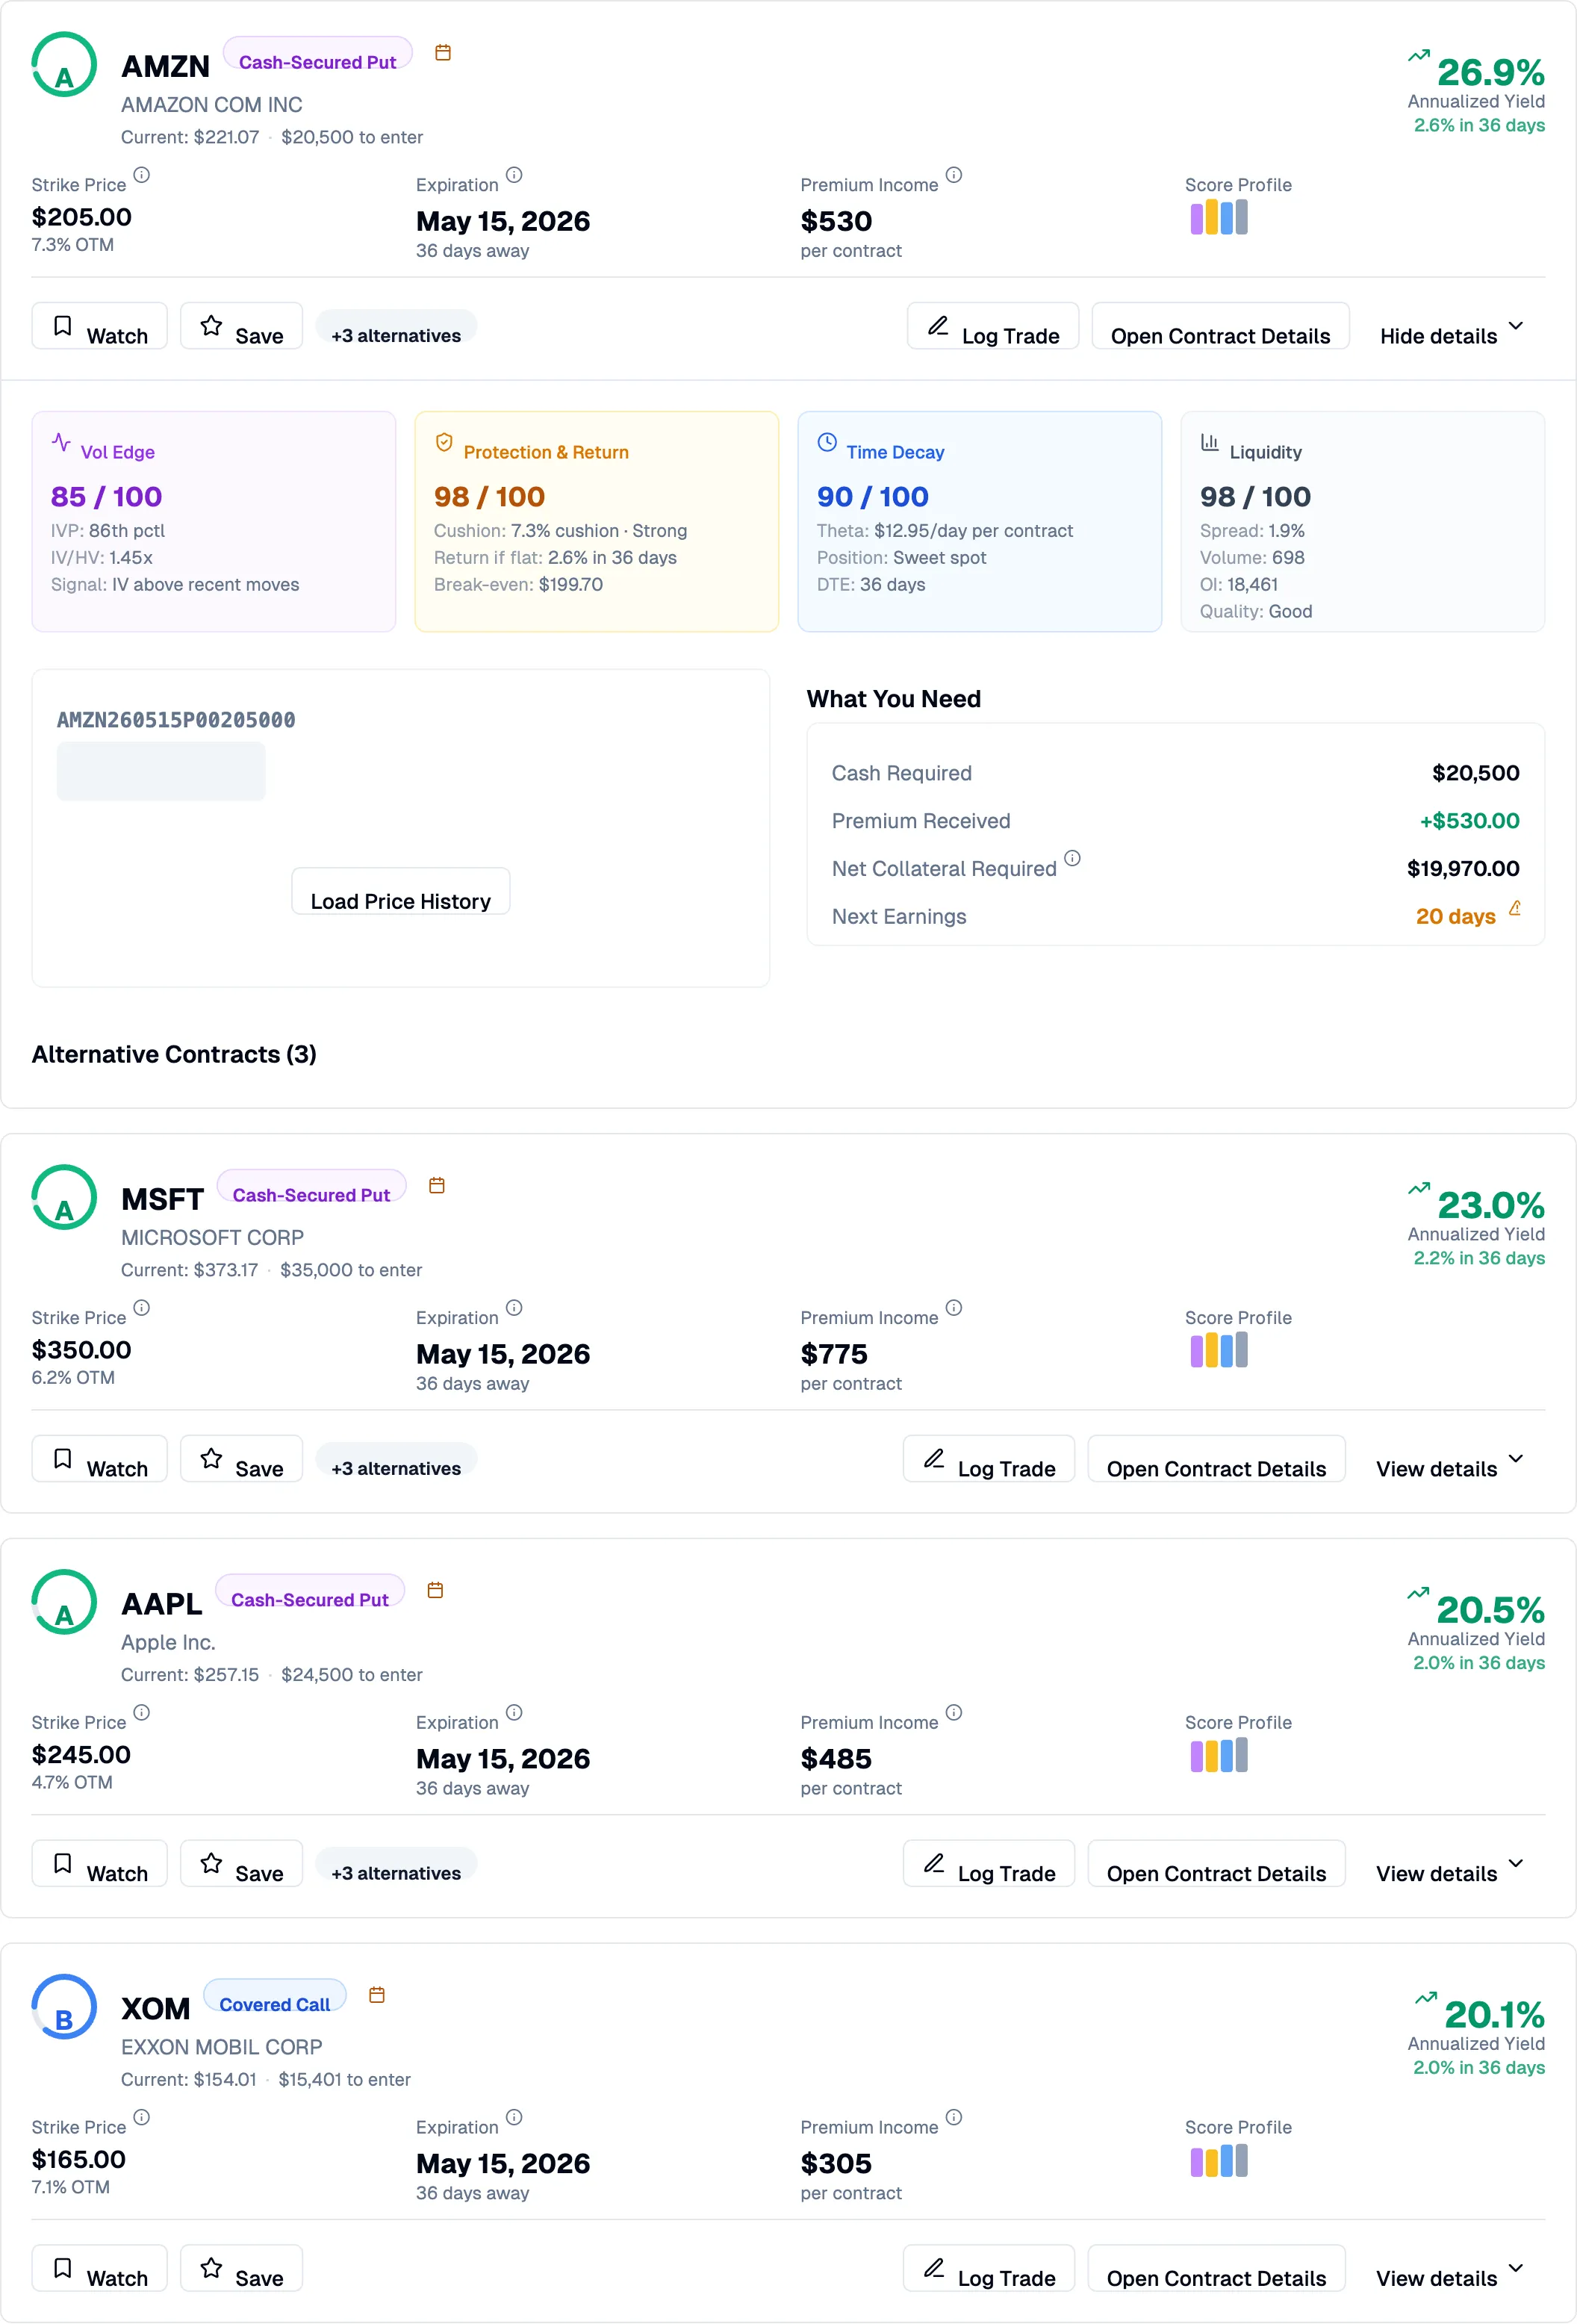Click the AMZN grade A badge

(64, 65)
